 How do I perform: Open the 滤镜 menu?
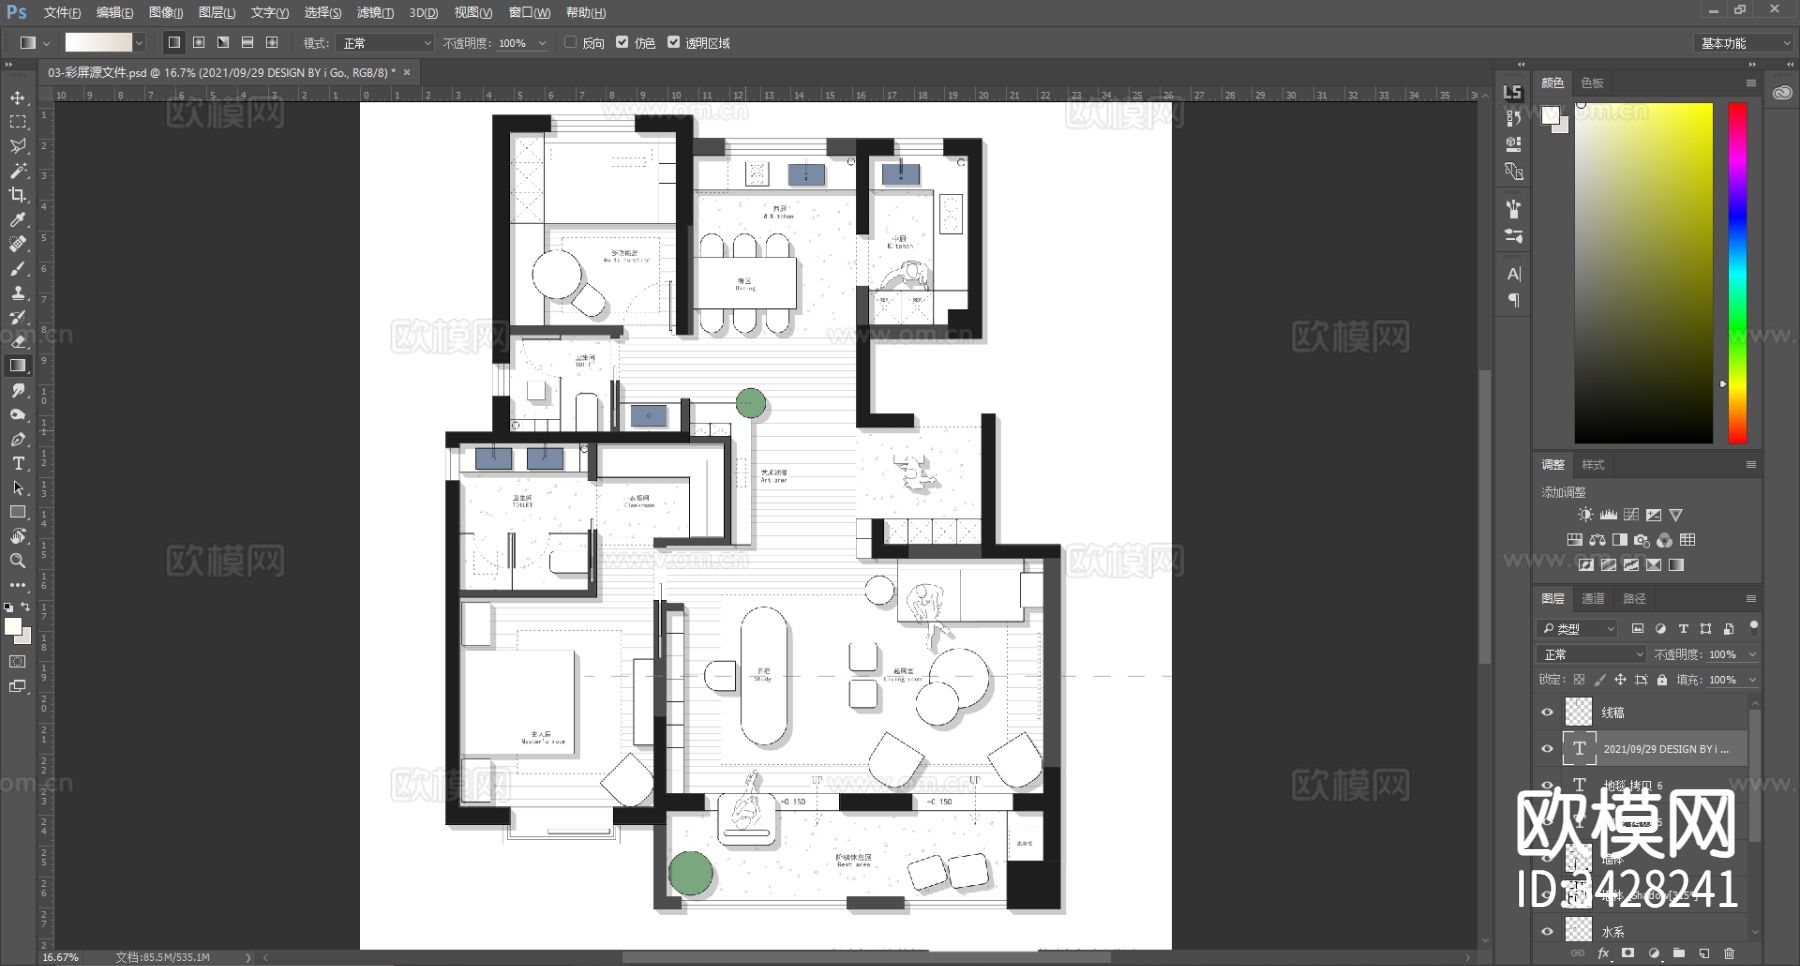point(375,13)
